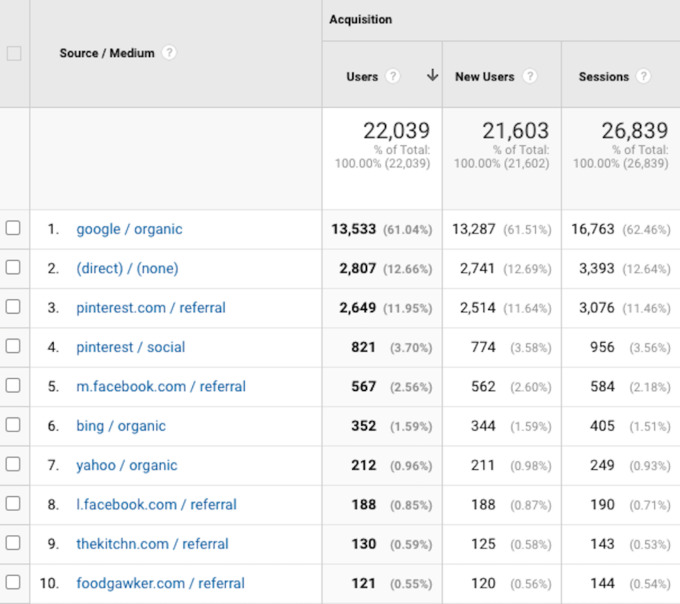The image size is (680, 604).
Task: Select direct new users value 2,741
Action: click(x=477, y=268)
